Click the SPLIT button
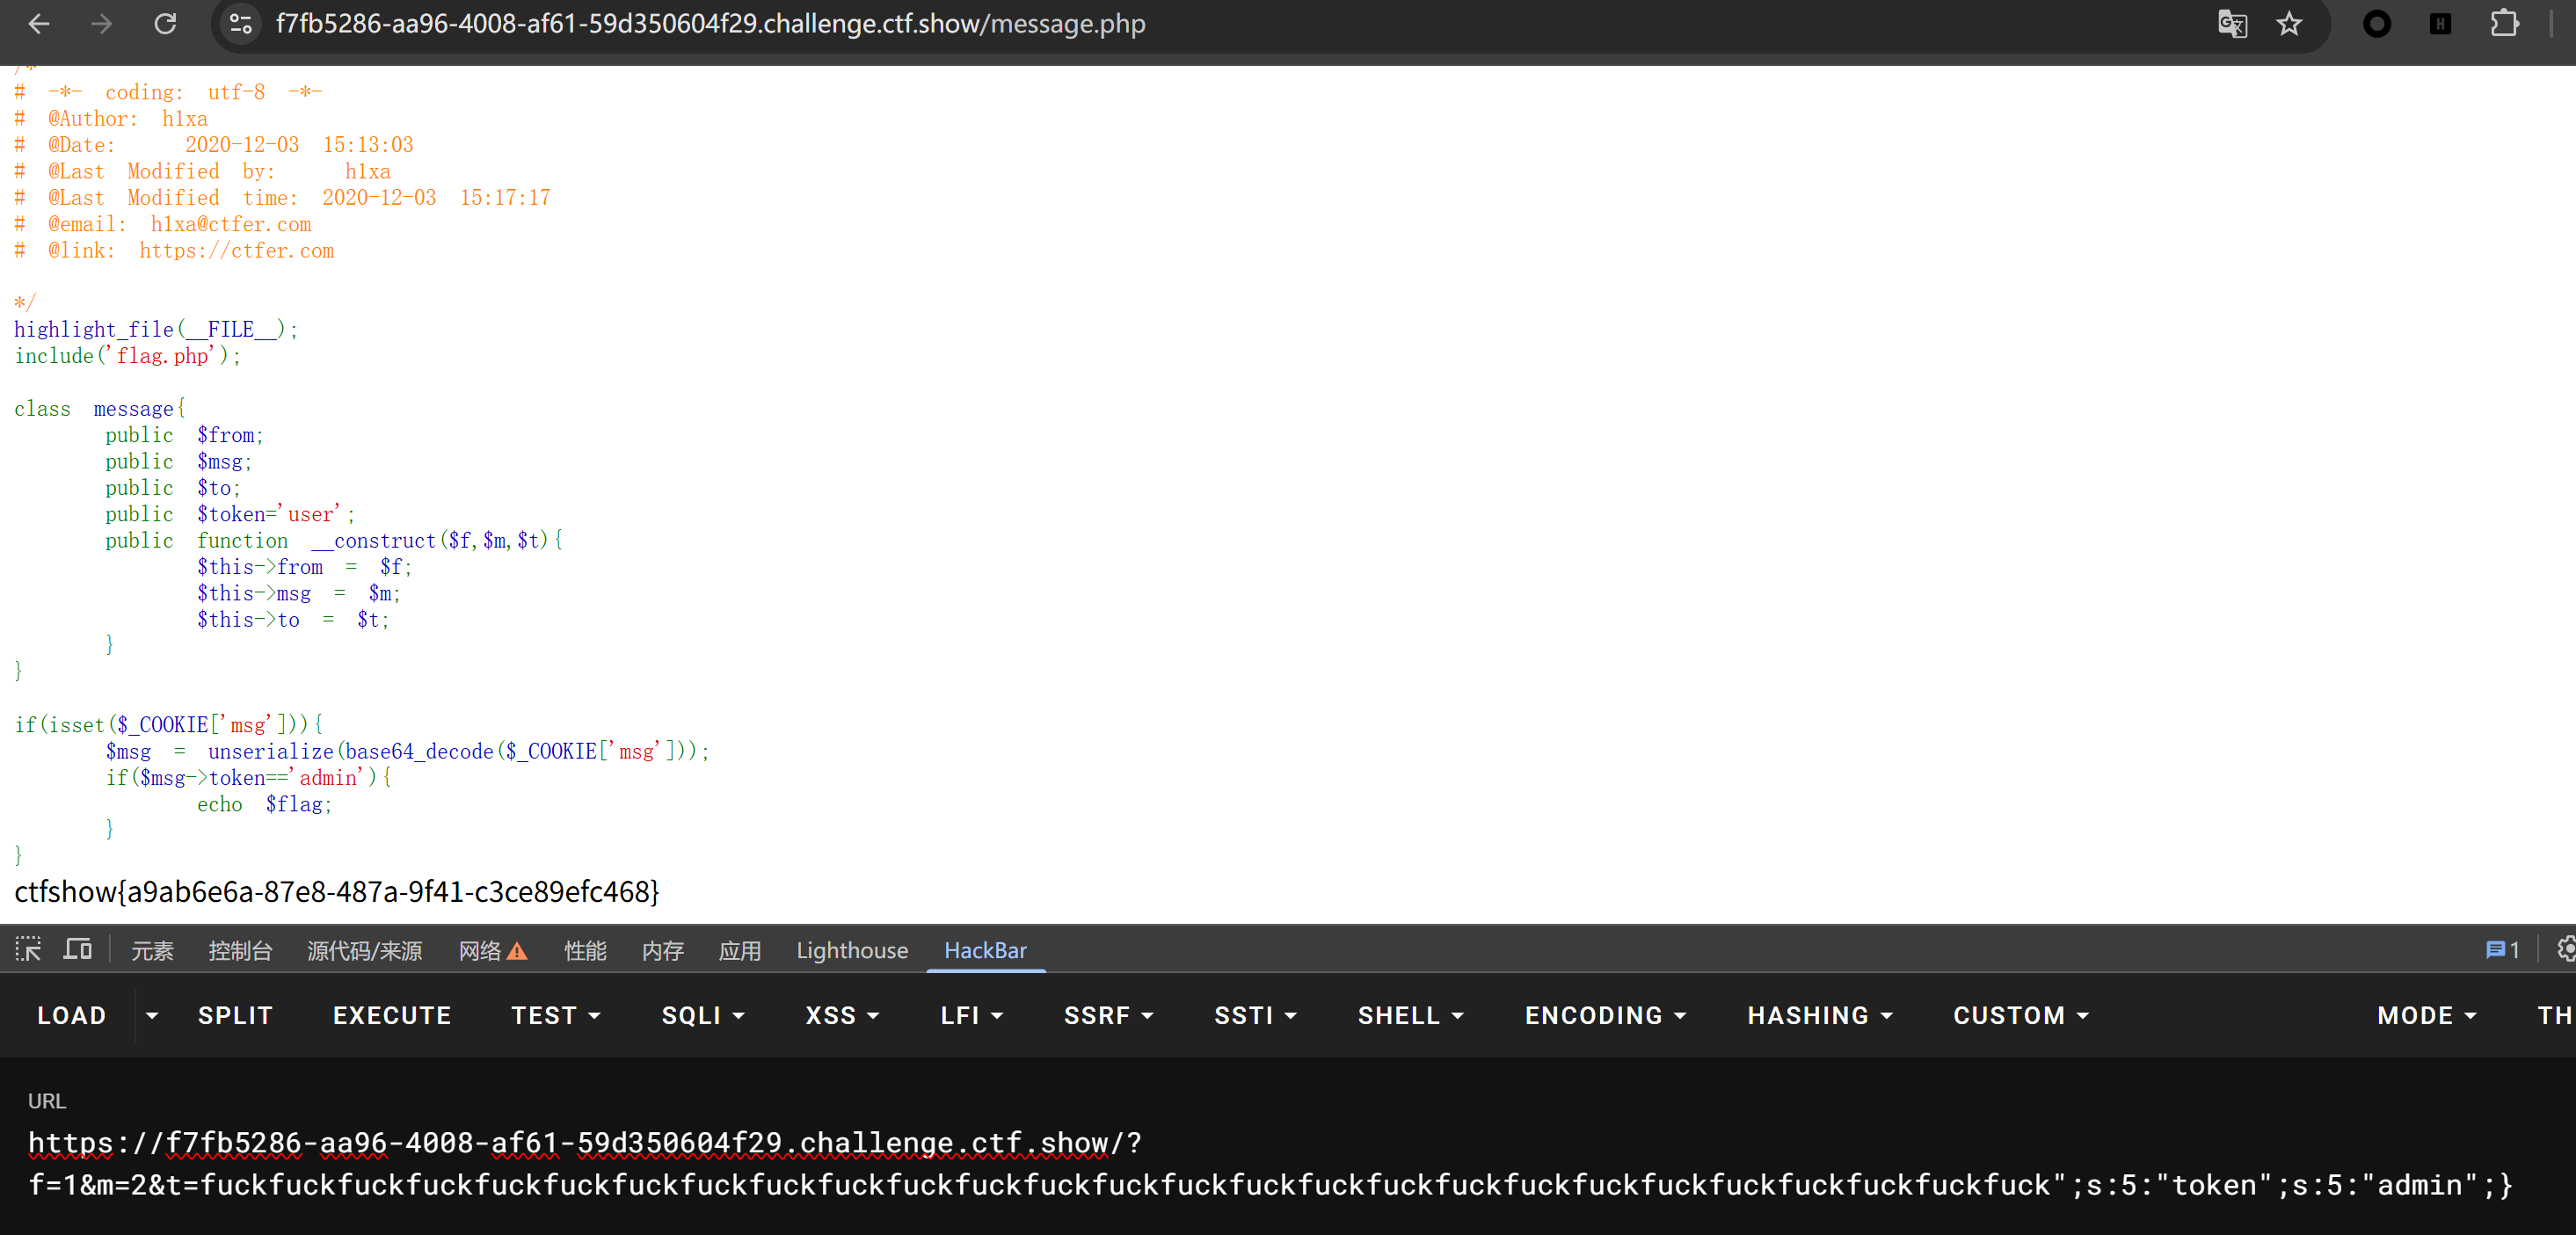Screen dimensions: 2576x1235 tap(235, 1016)
